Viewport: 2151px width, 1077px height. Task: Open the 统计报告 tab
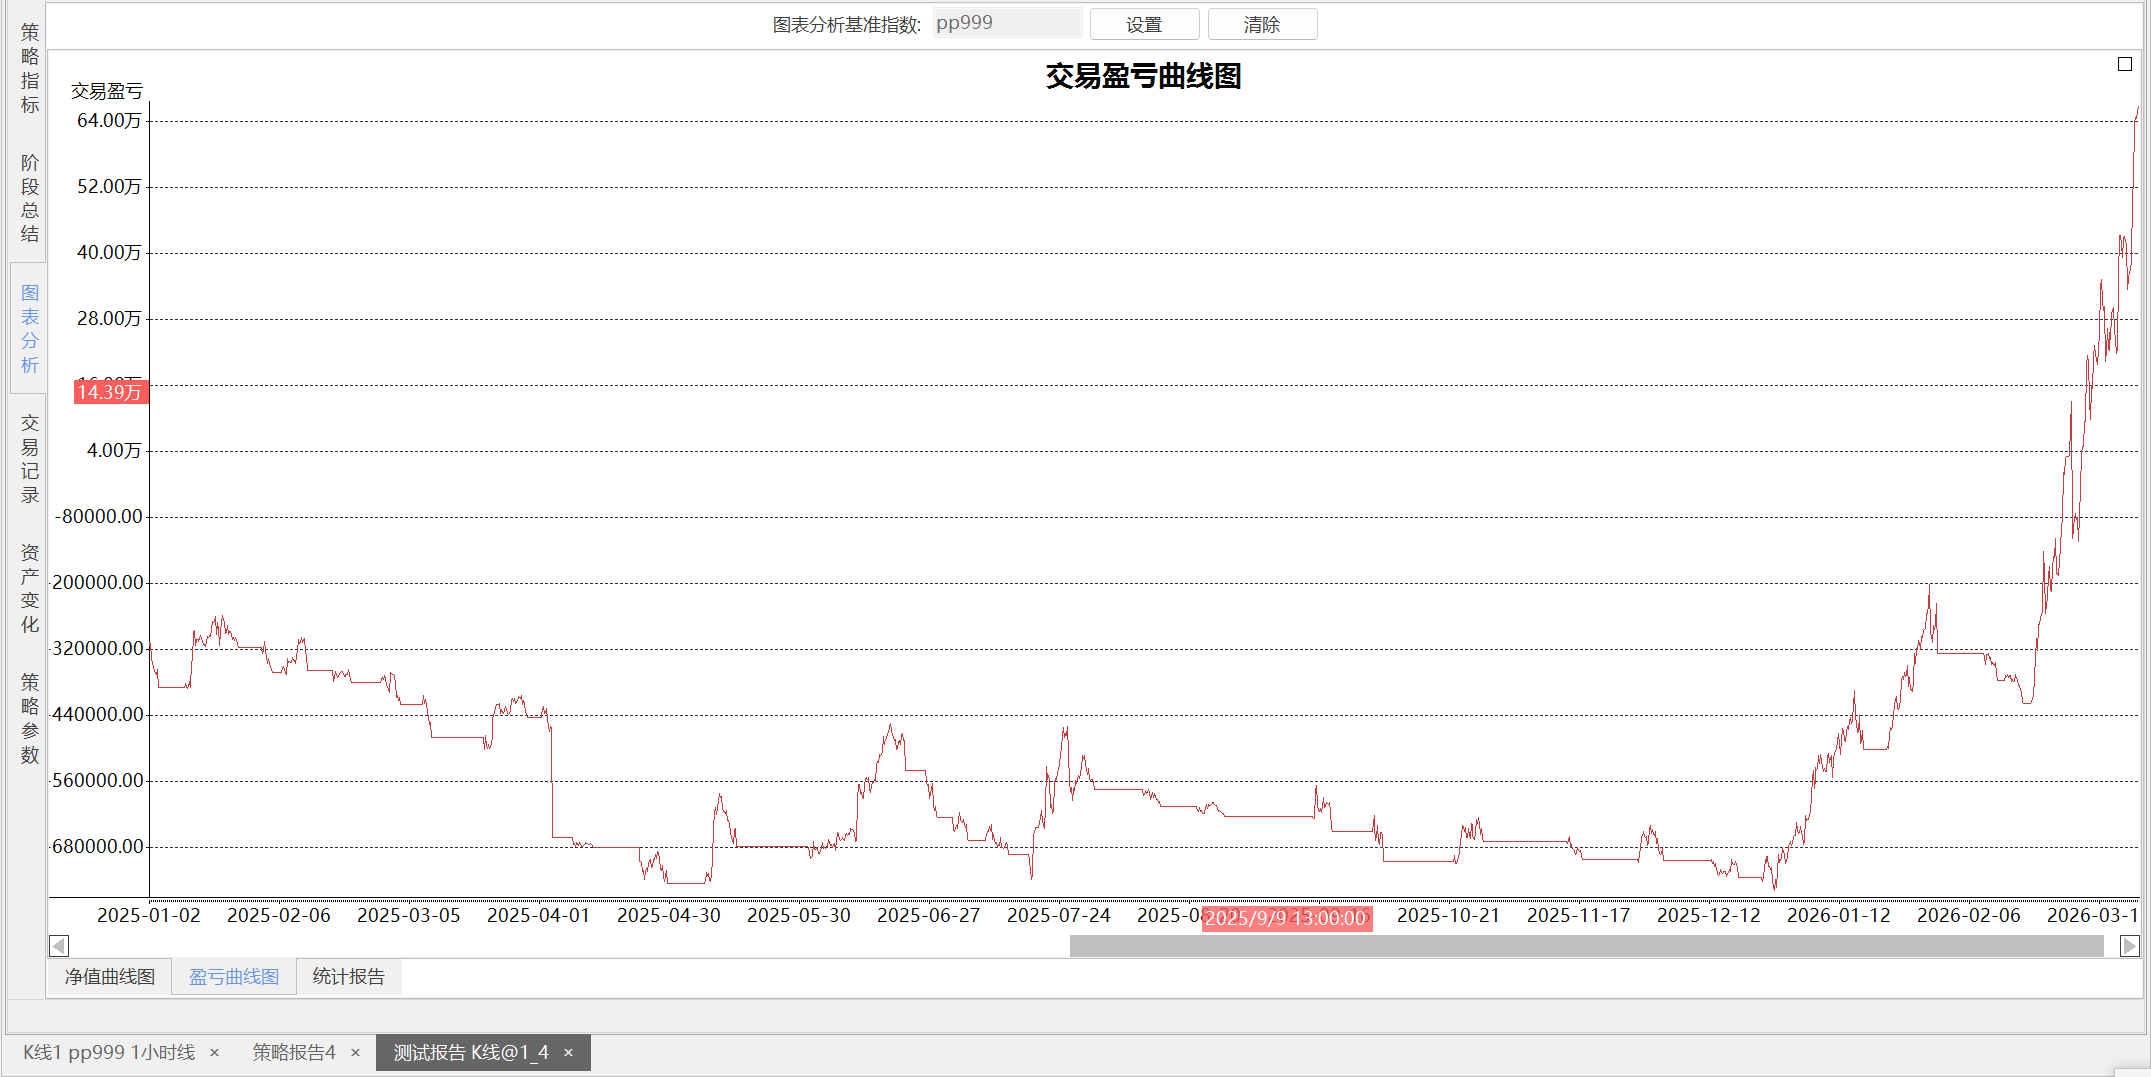[x=348, y=977]
